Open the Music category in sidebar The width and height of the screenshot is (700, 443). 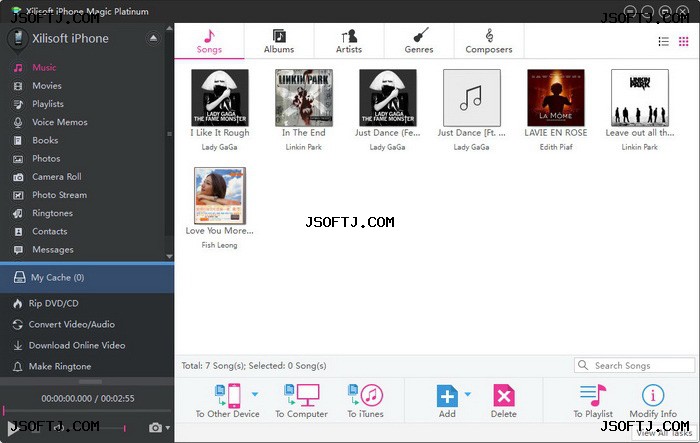pos(44,67)
